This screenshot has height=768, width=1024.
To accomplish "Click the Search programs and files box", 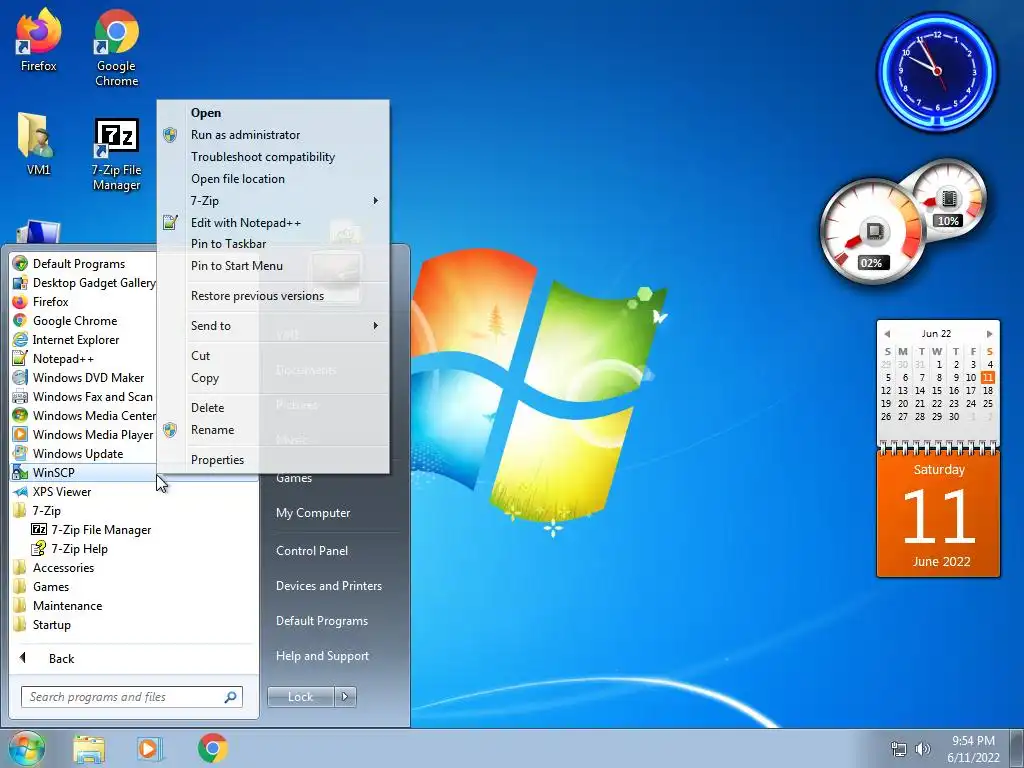I will pyautogui.click(x=132, y=697).
